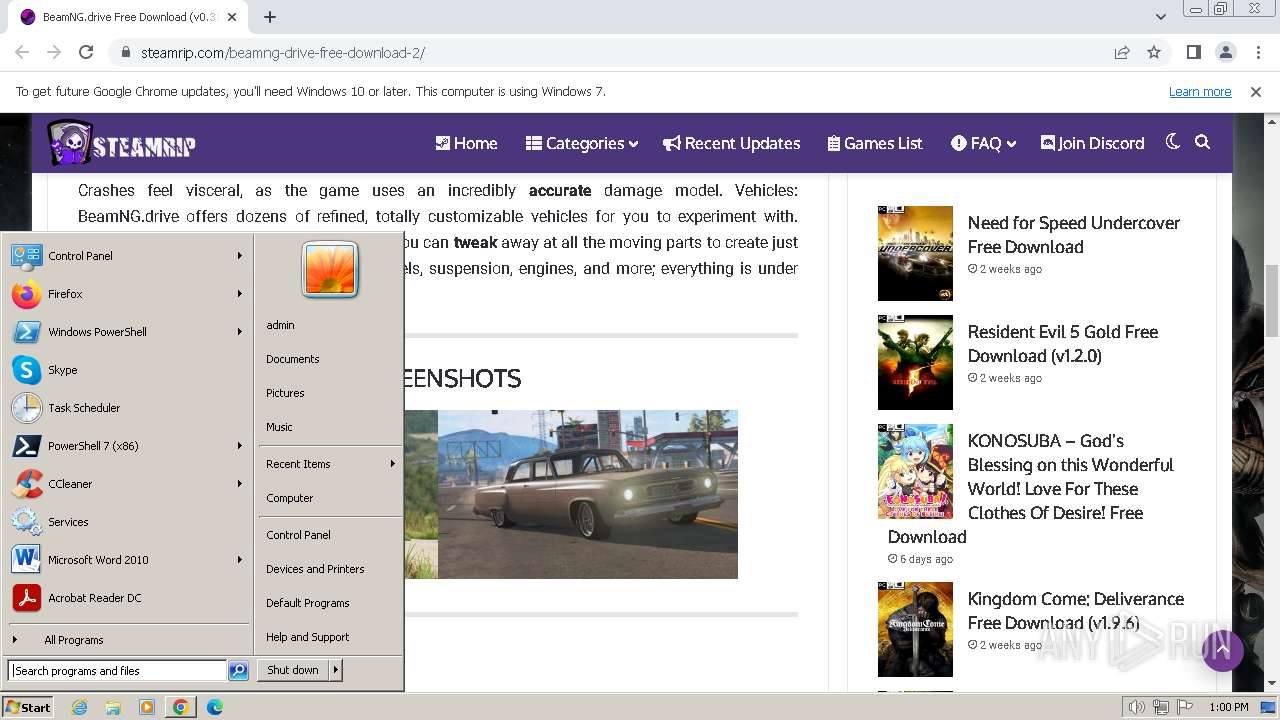The width and height of the screenshot is (1280, 720).
Task: Launch Microsoft Word 2010
Action: (x=127, y=560)
